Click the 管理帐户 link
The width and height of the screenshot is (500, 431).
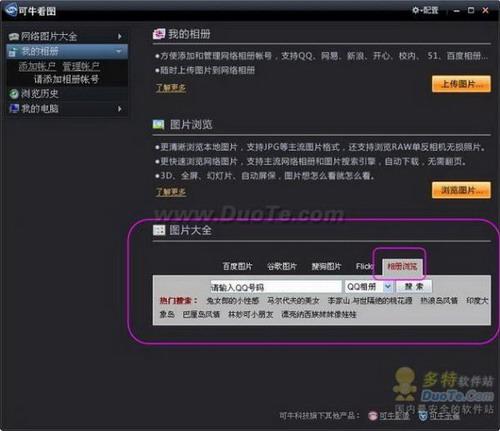pos(81,67)
